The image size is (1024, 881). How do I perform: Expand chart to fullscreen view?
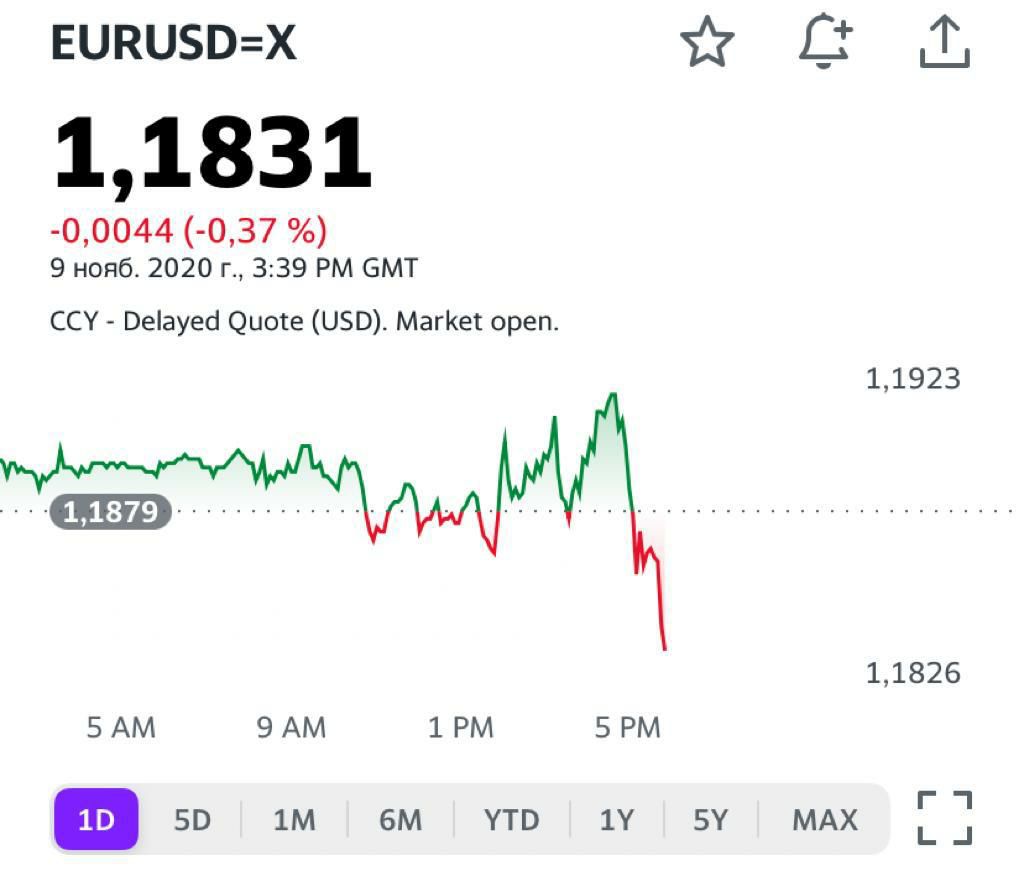tap(944, 818)
